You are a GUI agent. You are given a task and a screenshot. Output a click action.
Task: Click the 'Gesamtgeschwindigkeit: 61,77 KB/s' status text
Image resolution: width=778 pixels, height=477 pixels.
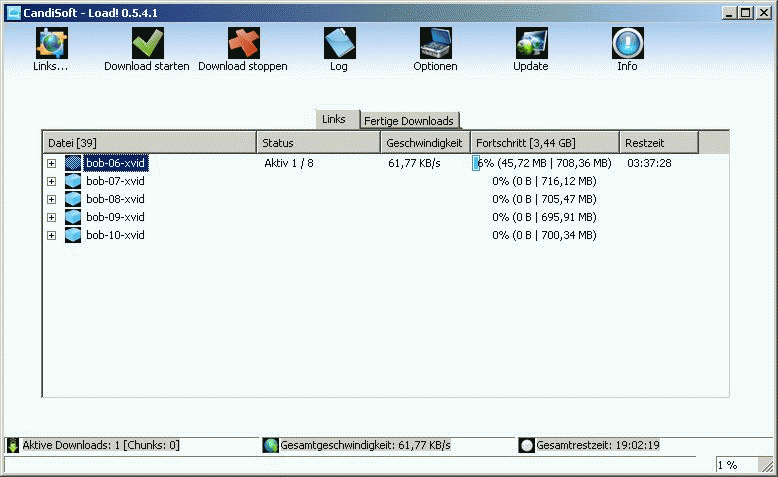coord(365,445)
